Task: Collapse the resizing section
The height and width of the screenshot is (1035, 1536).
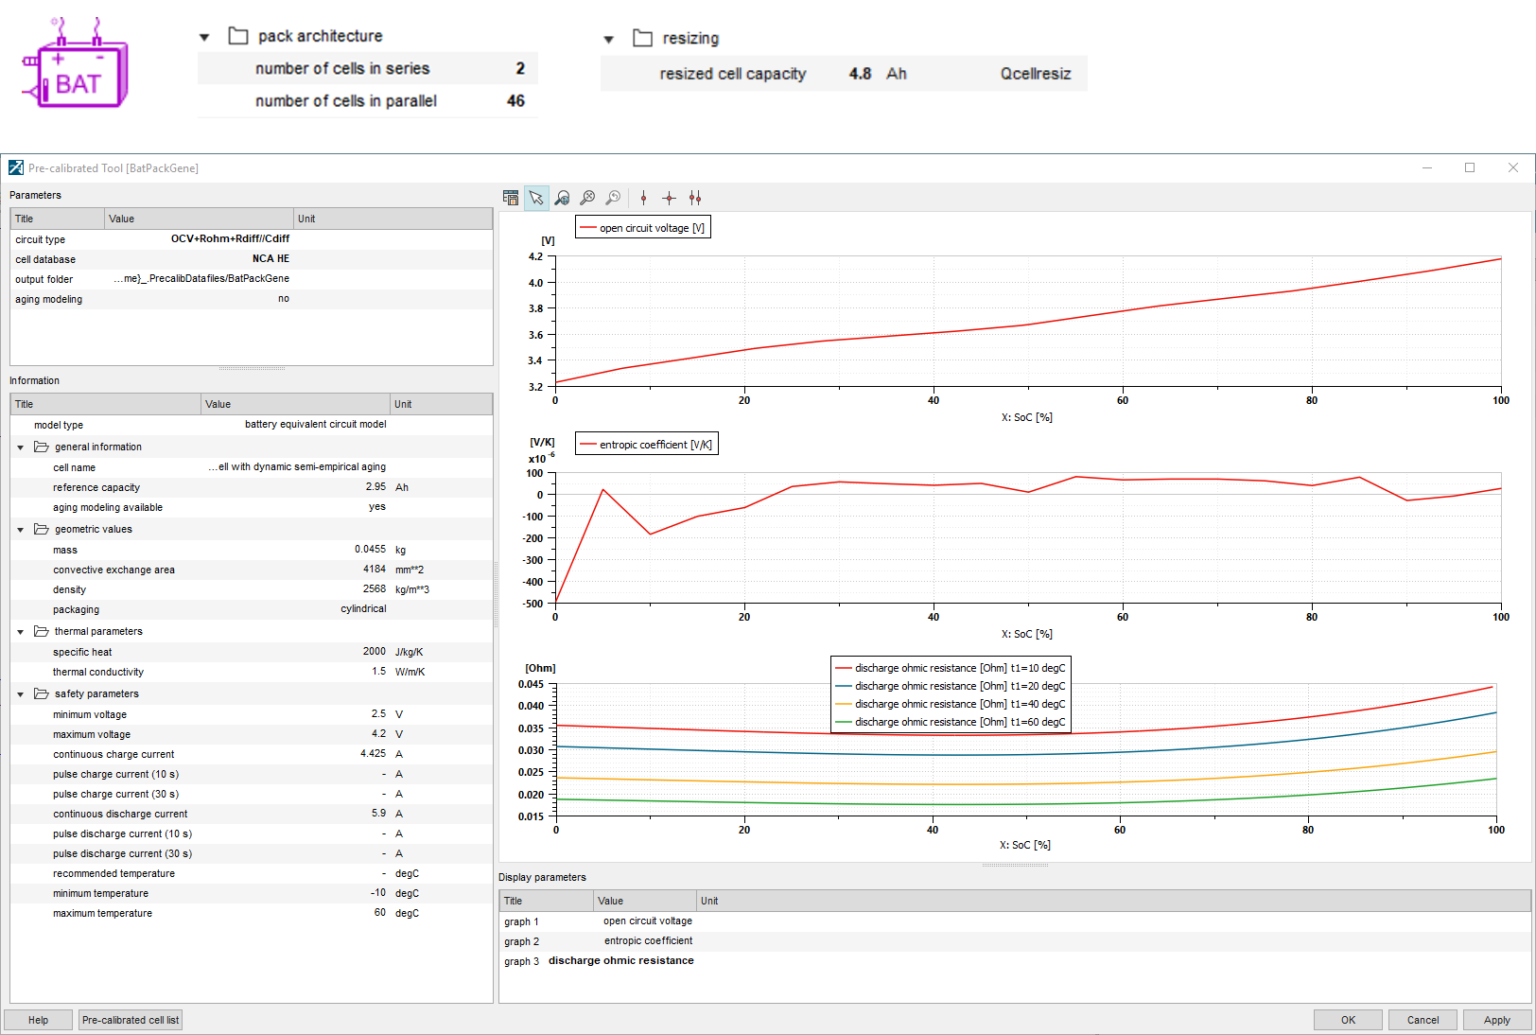Action: click(611, 38)
